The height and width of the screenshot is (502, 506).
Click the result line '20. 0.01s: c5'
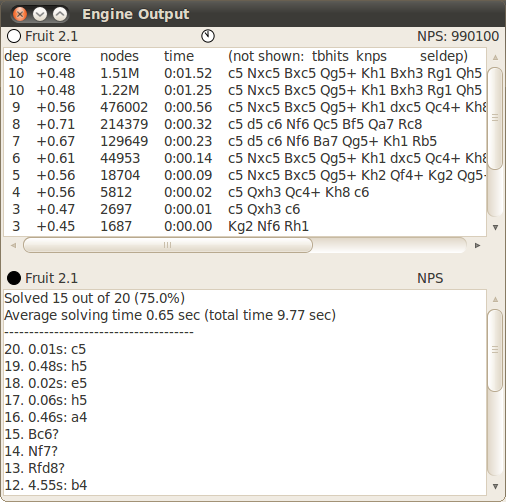click(x=45, y=349)
